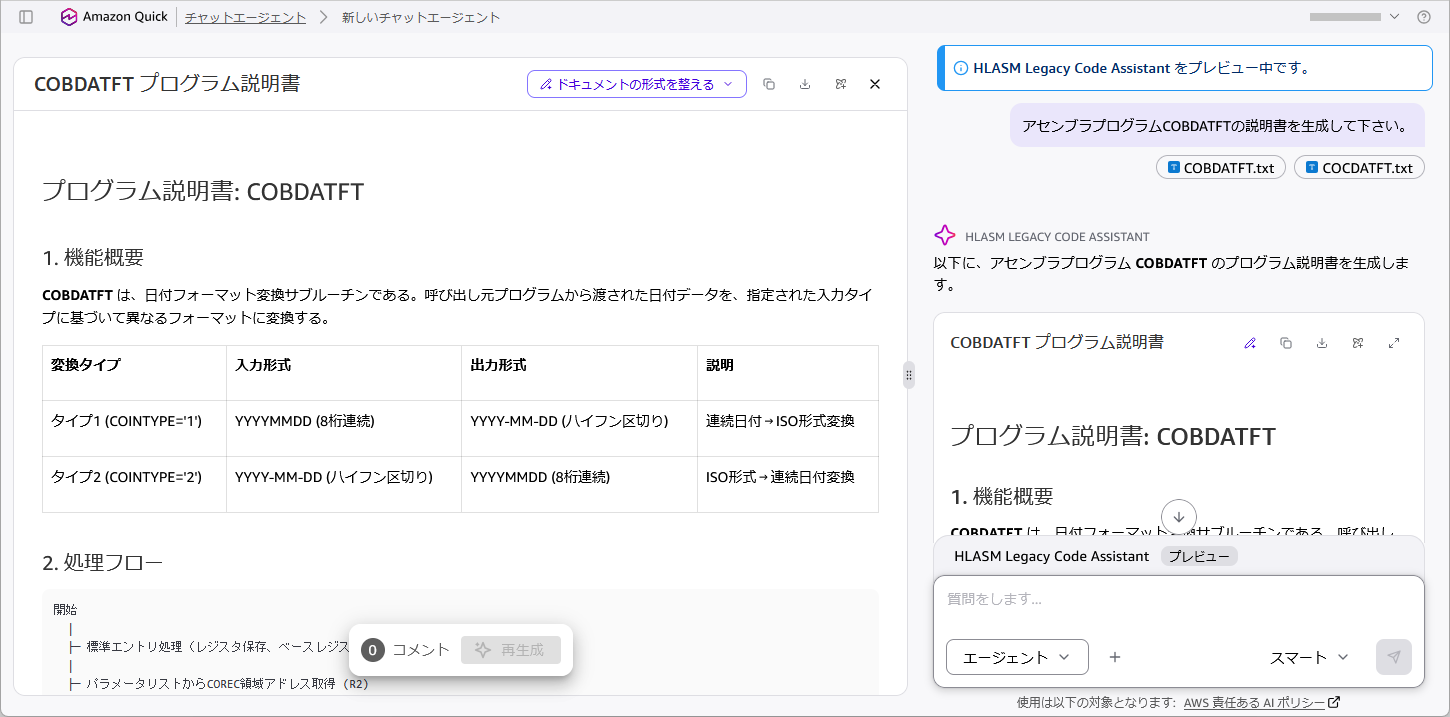
Task: Open the エージェント mode dropdown
Action: point(1017,657)
